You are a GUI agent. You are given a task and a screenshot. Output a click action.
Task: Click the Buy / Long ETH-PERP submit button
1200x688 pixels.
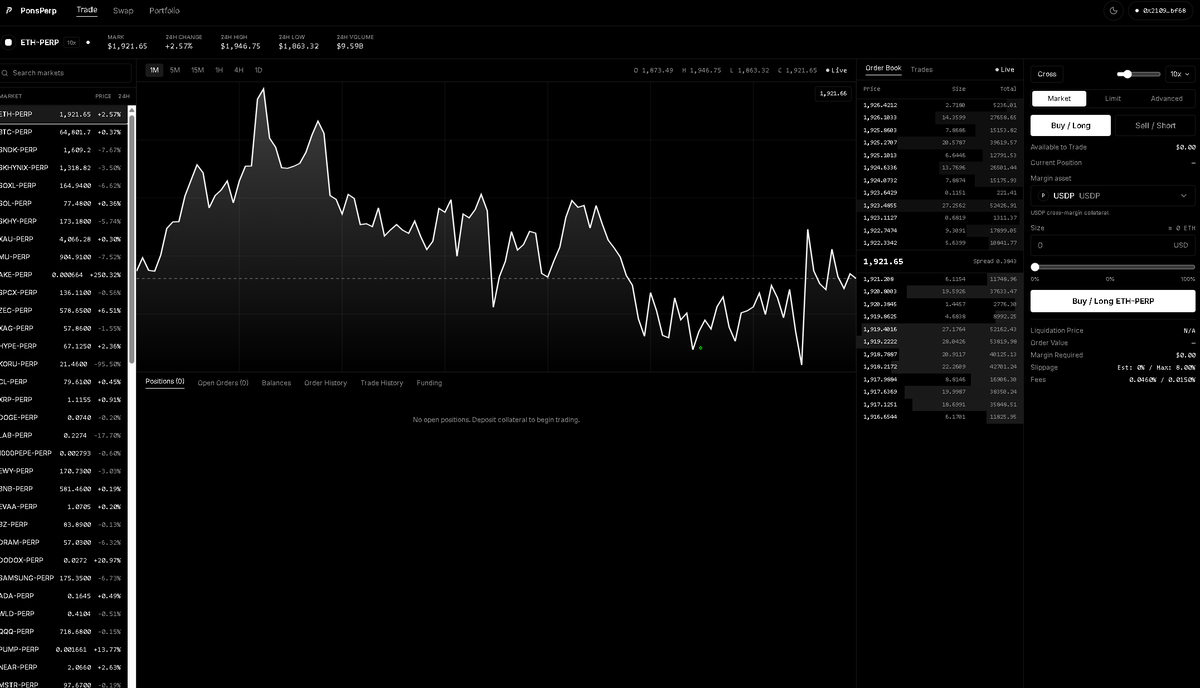click(x=1113, y=301)
